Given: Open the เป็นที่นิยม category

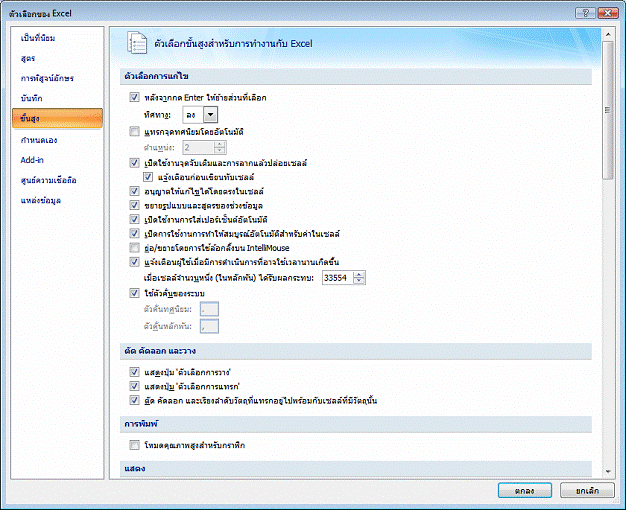Looking at the screenshot, I should [x=38, y=38].
